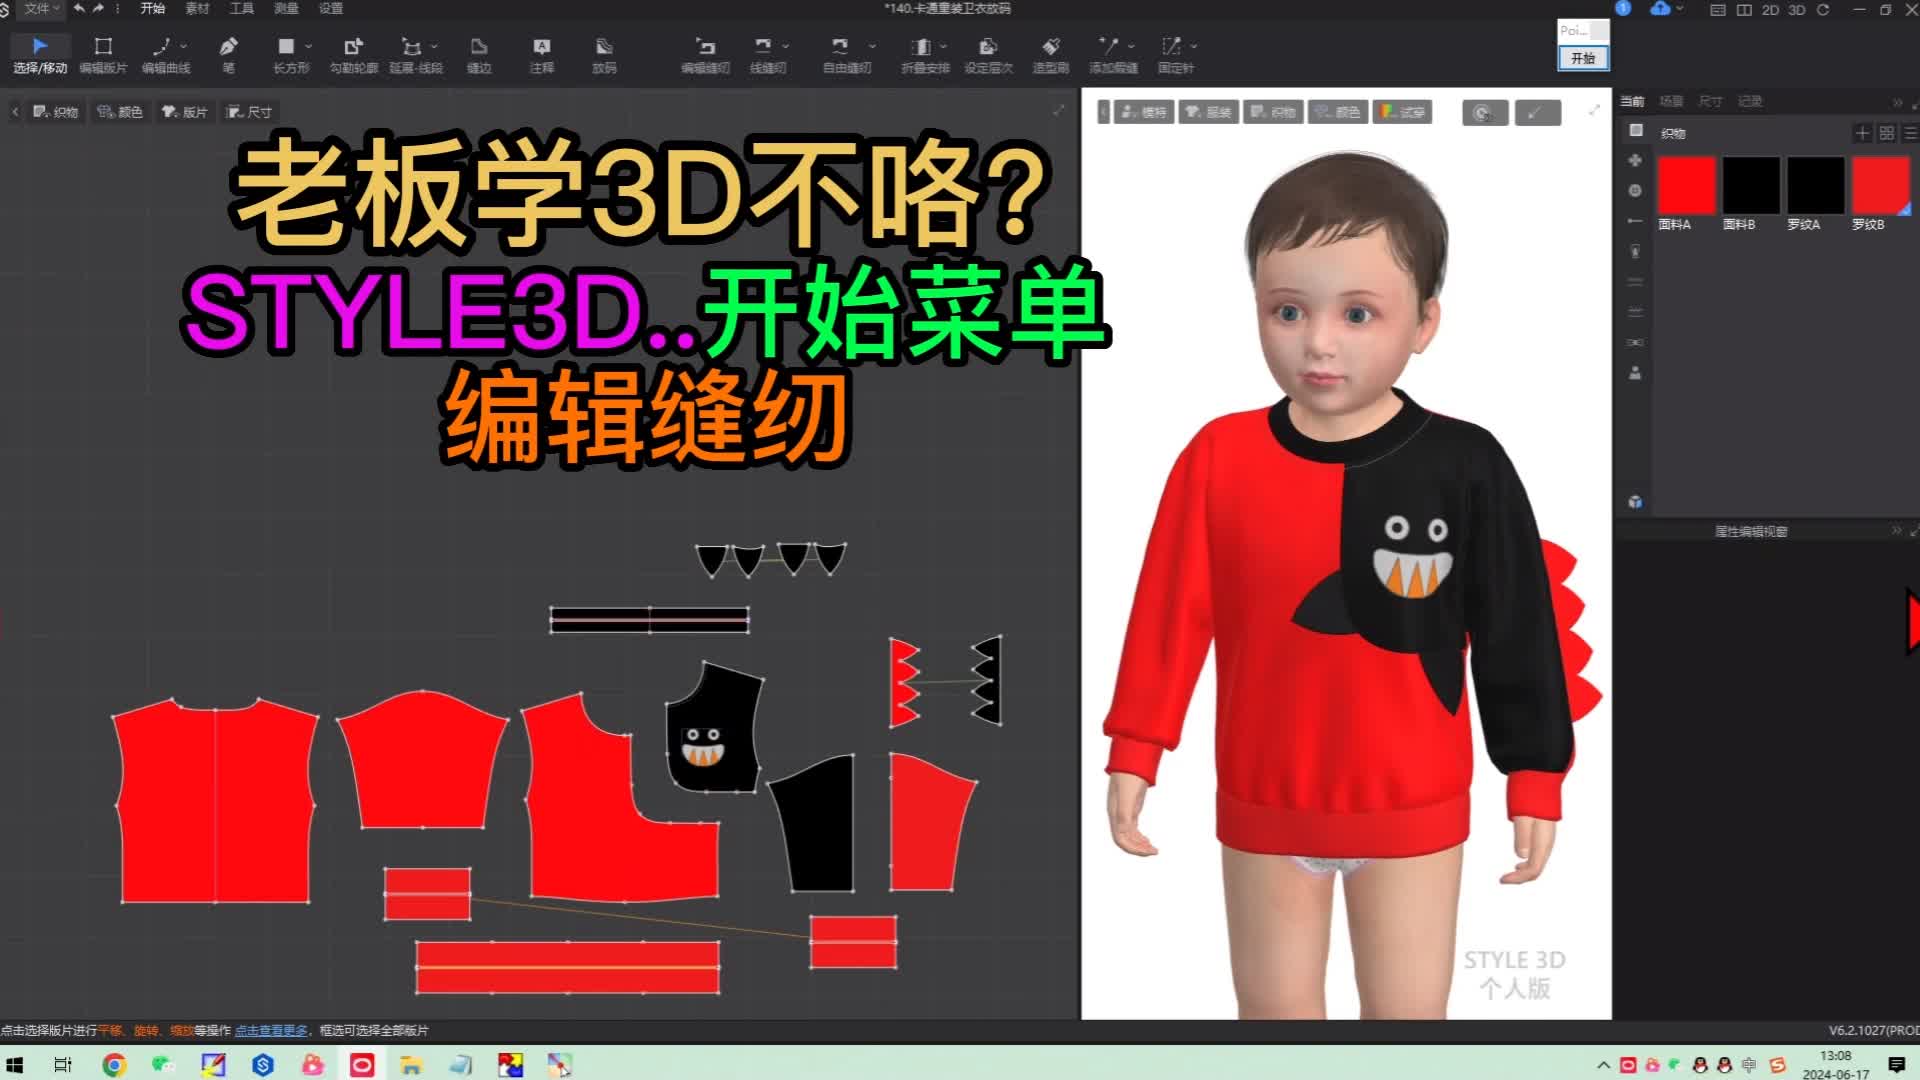Select the 编辑缝纫 tool

(705, 55)
